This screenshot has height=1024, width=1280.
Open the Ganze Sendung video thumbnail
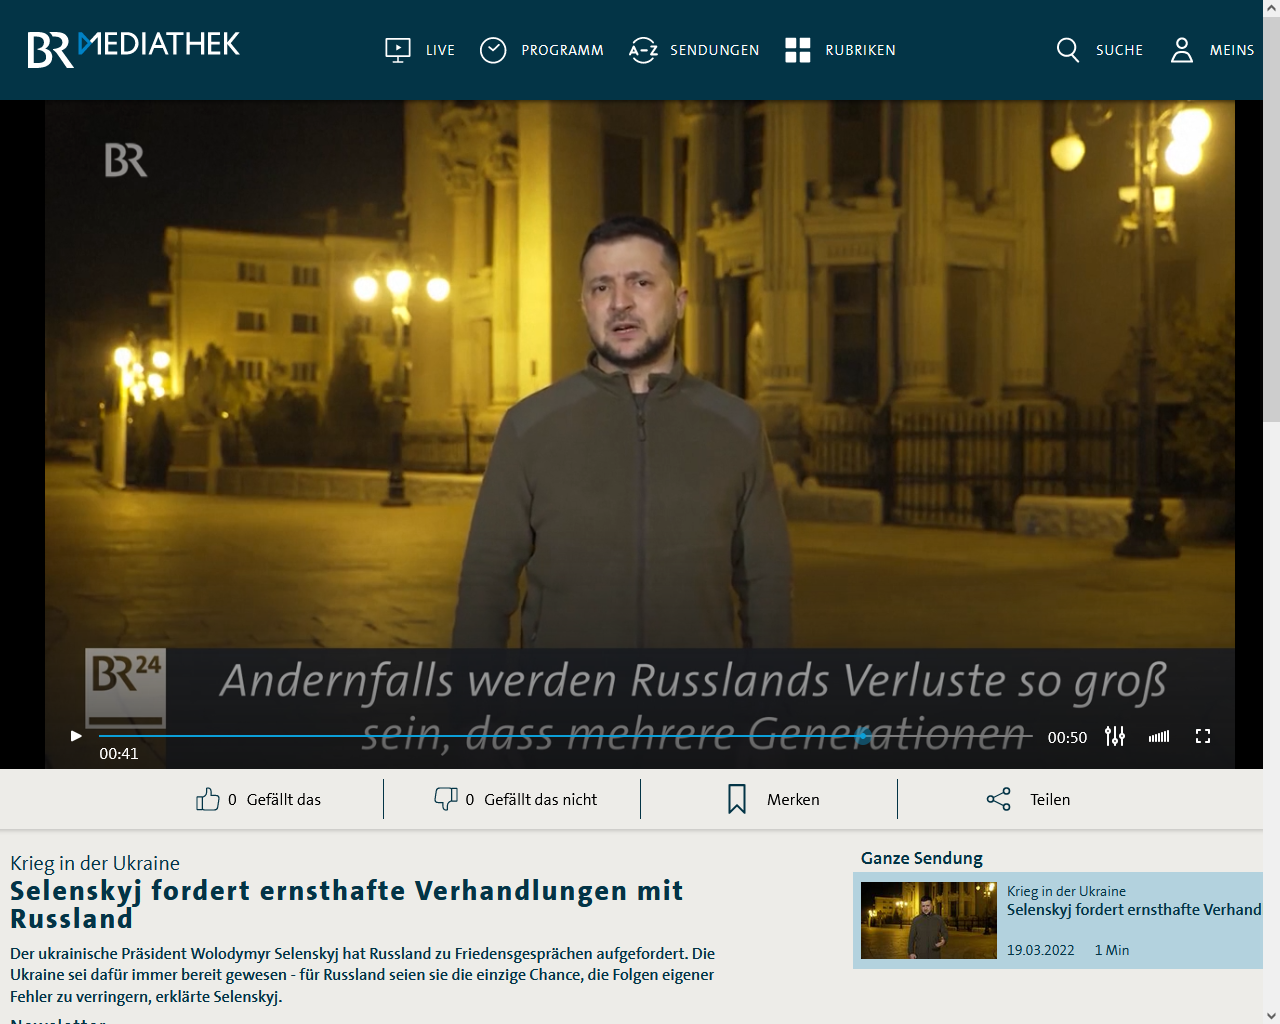point(928,920)
